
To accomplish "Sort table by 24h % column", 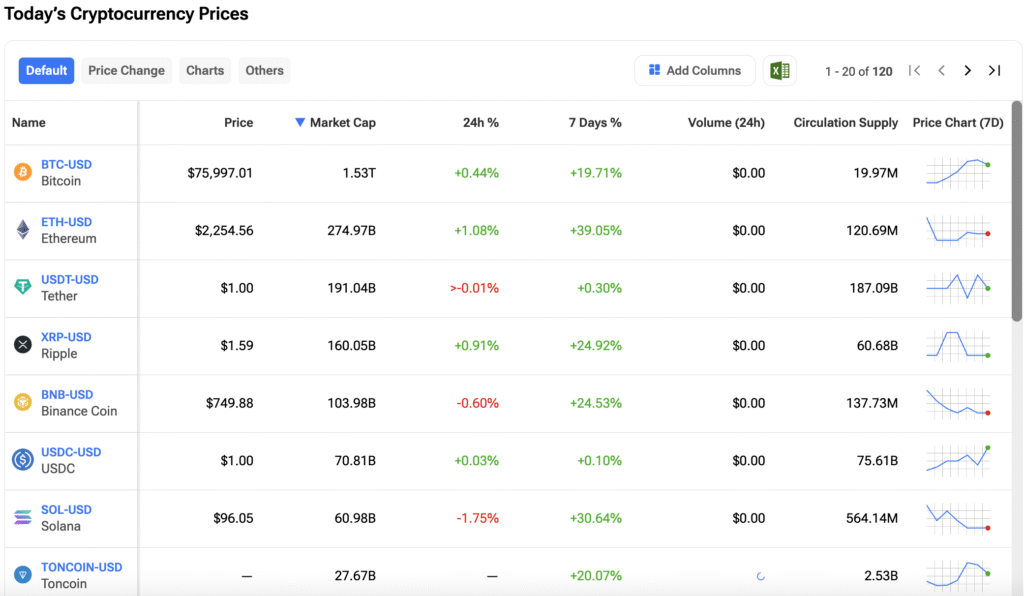I will (480, 123).
